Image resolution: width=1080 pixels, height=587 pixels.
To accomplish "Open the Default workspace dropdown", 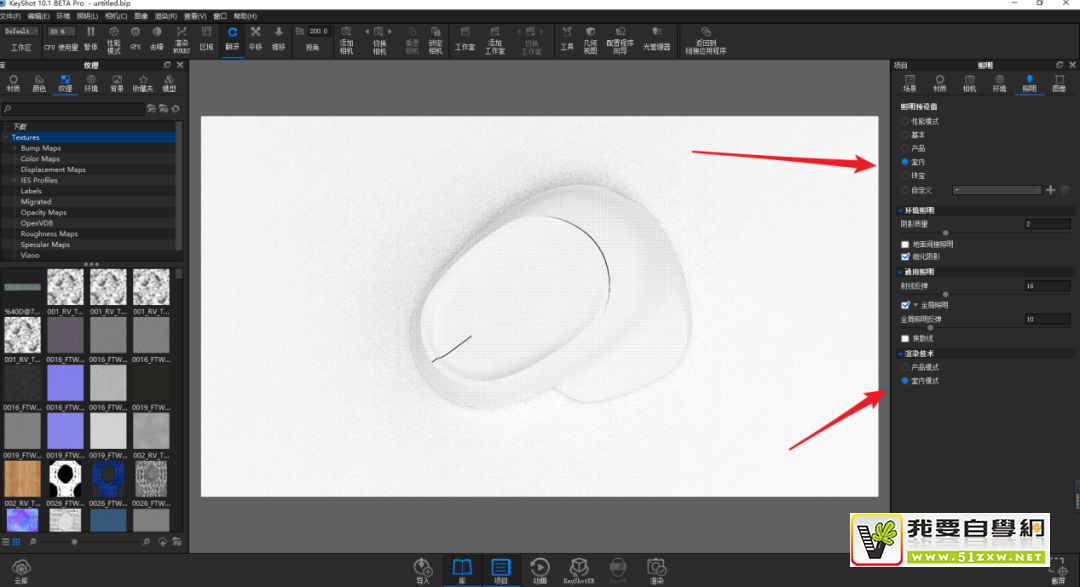I will (21, 32).
